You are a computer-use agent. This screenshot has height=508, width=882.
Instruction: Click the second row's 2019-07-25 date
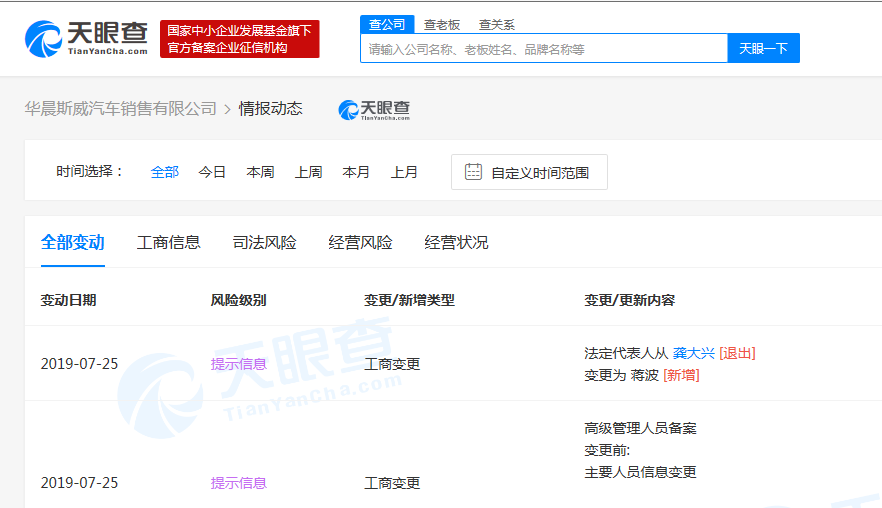(x=79, y=483)
